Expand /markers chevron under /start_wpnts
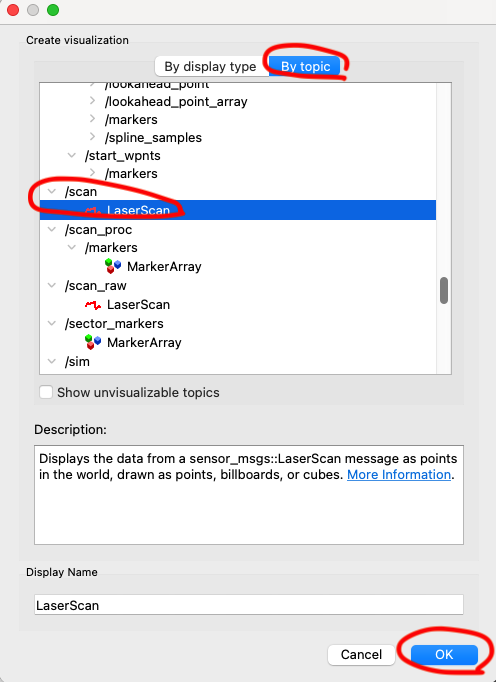Image resolution: width=496 pixels, height=682 pixels. [x=92, y=173]
